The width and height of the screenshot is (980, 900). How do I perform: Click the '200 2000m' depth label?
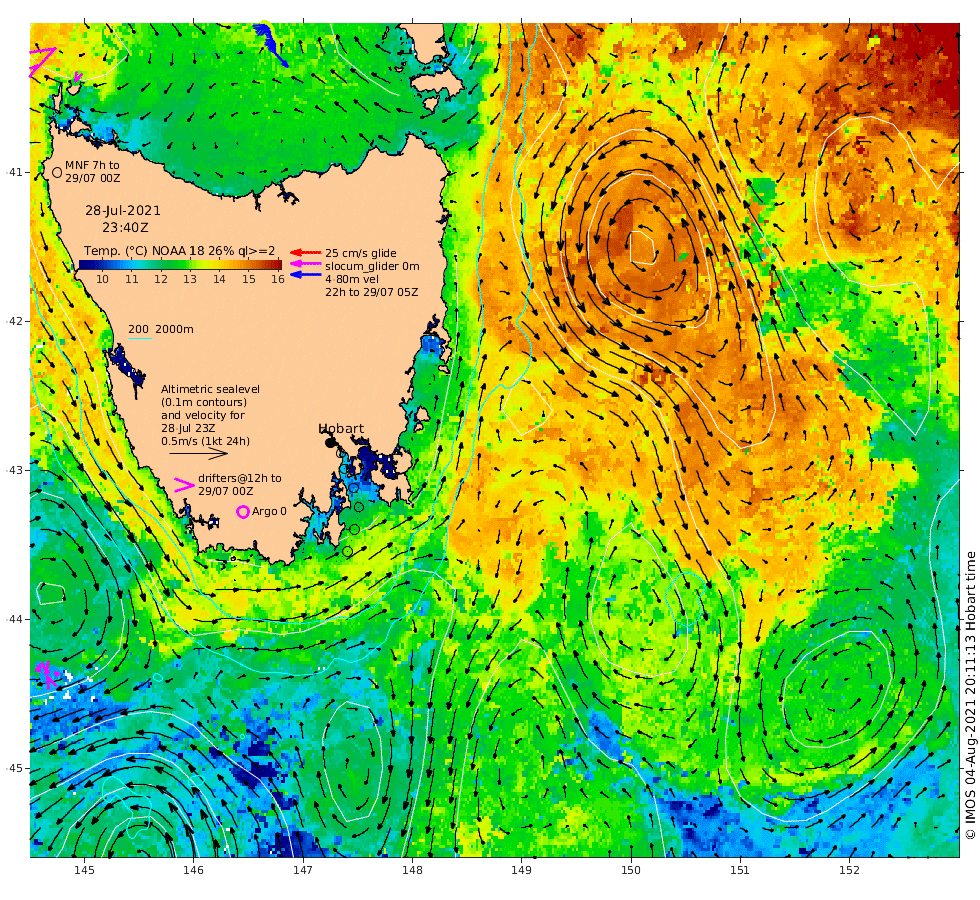(x=161, y=329)
